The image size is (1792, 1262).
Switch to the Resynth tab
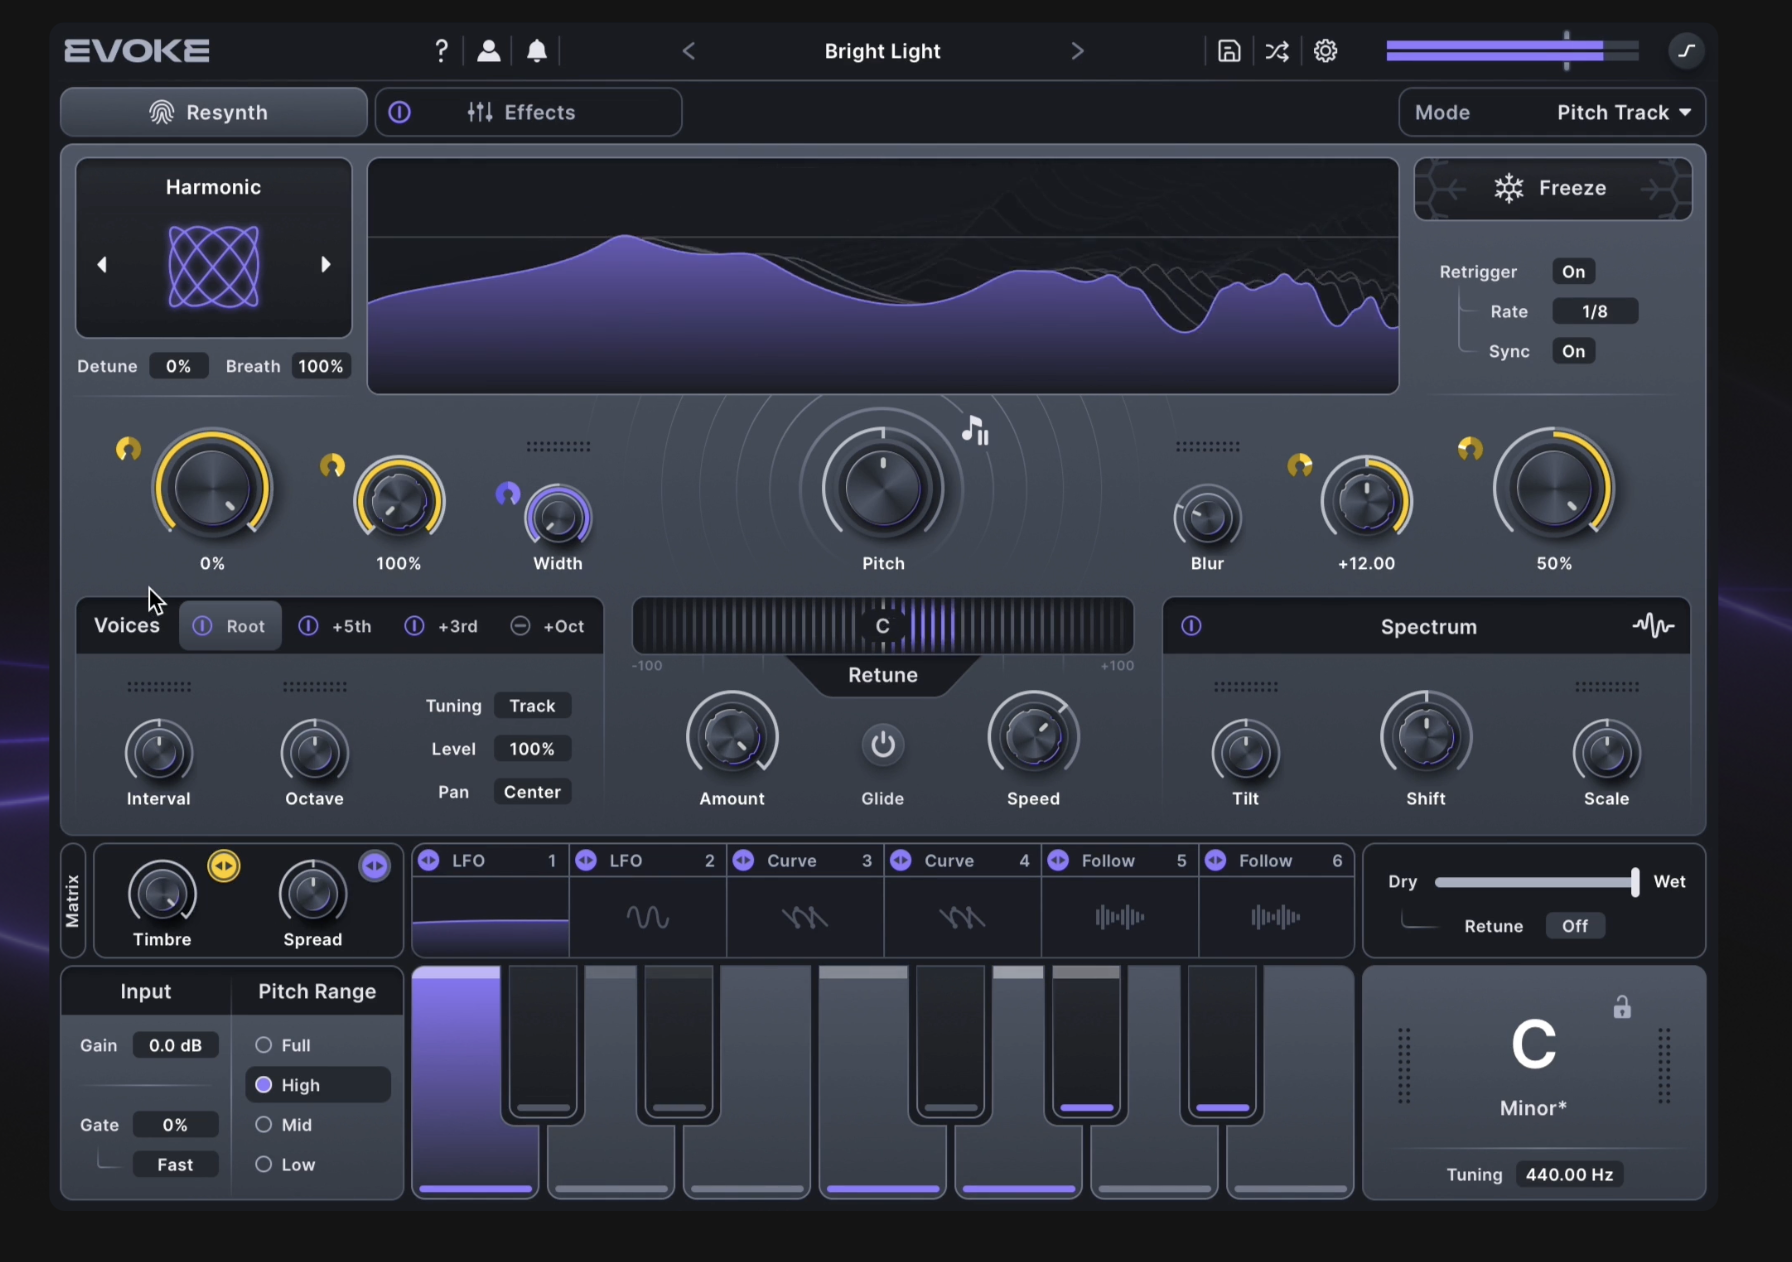tap(213, 112)
